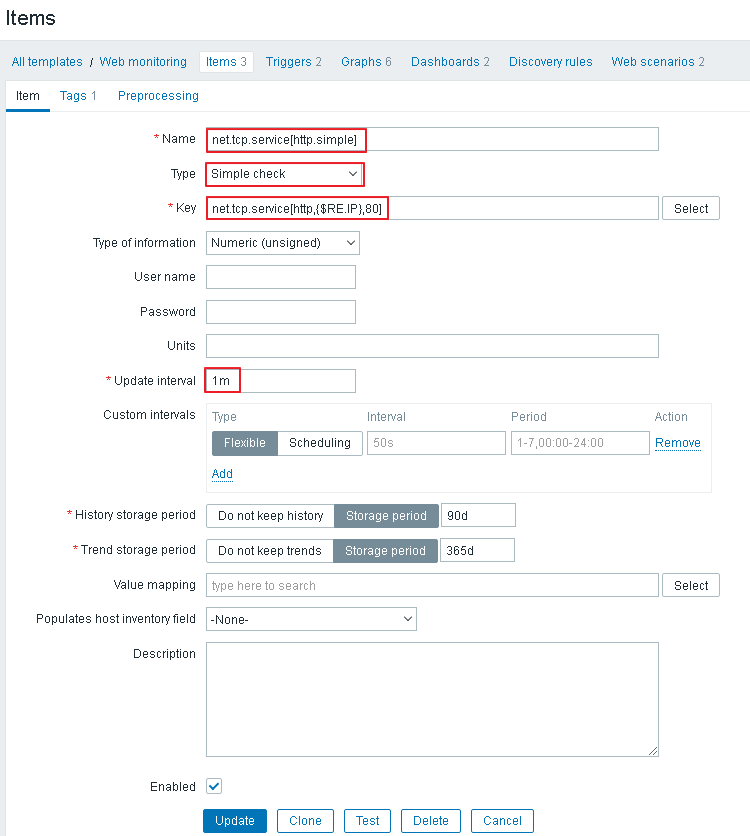Image resolution: width=750 pixels, height=836 pixels.
Task: Click the Password input field
Action: [281, 312]
